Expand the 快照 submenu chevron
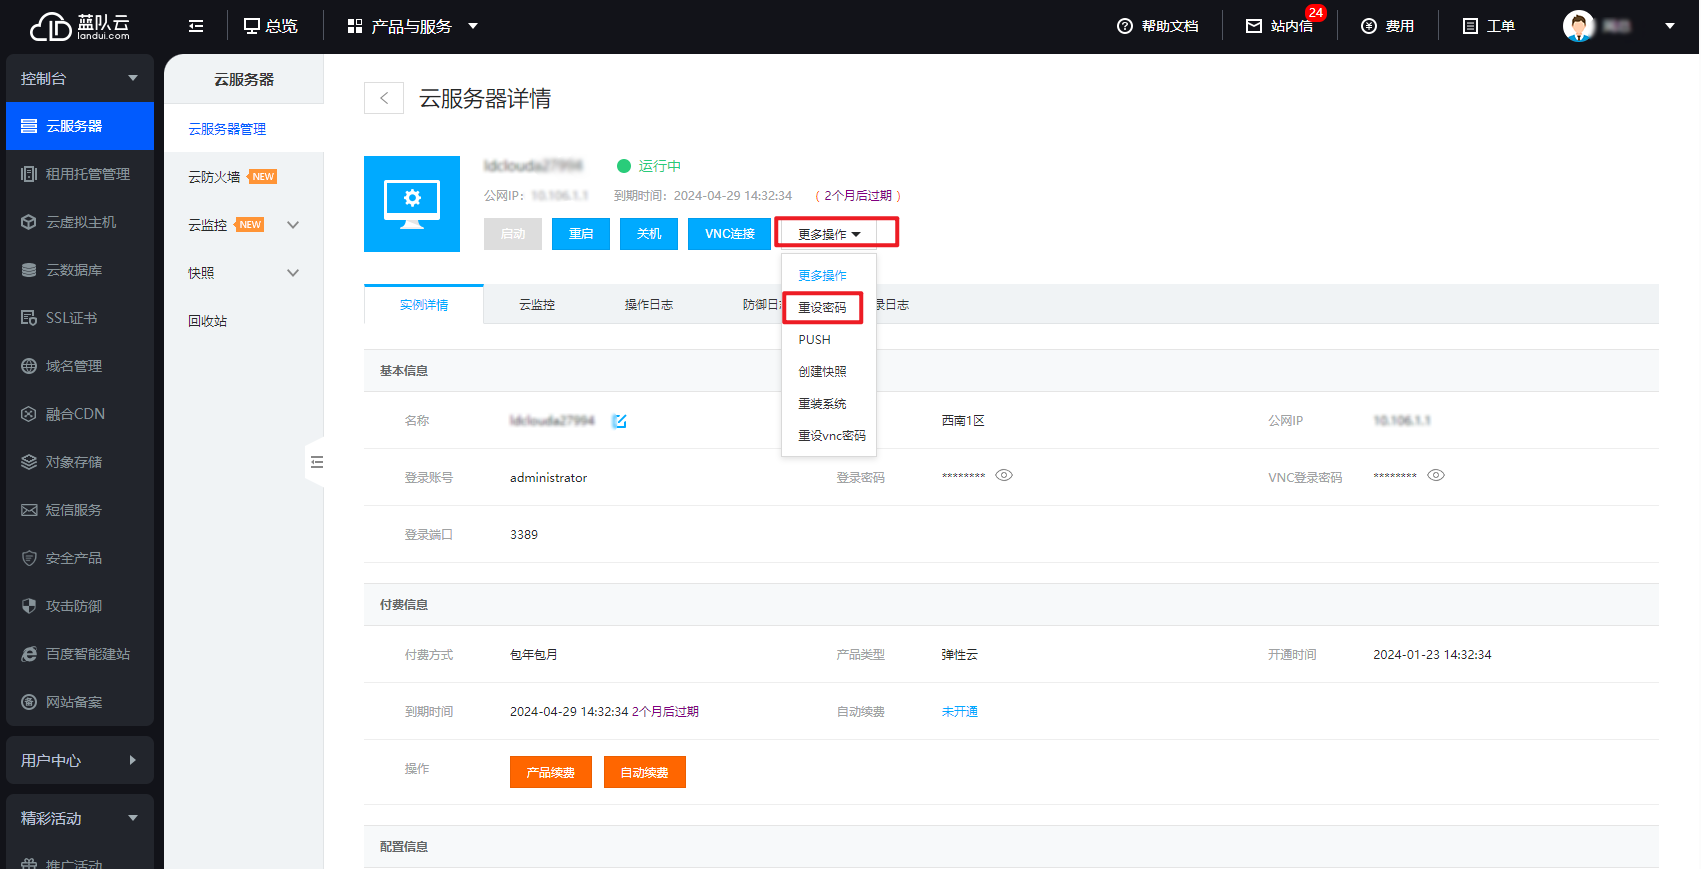1701x869 pixels. [x=293, y=273]
